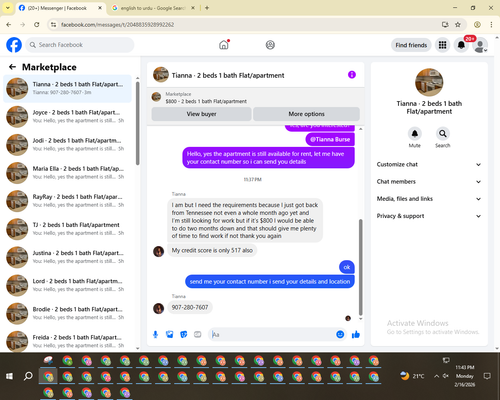Click the large listing thumbnail in right panel
This screenshot has width=500, height=400.
tap(429, 82)
